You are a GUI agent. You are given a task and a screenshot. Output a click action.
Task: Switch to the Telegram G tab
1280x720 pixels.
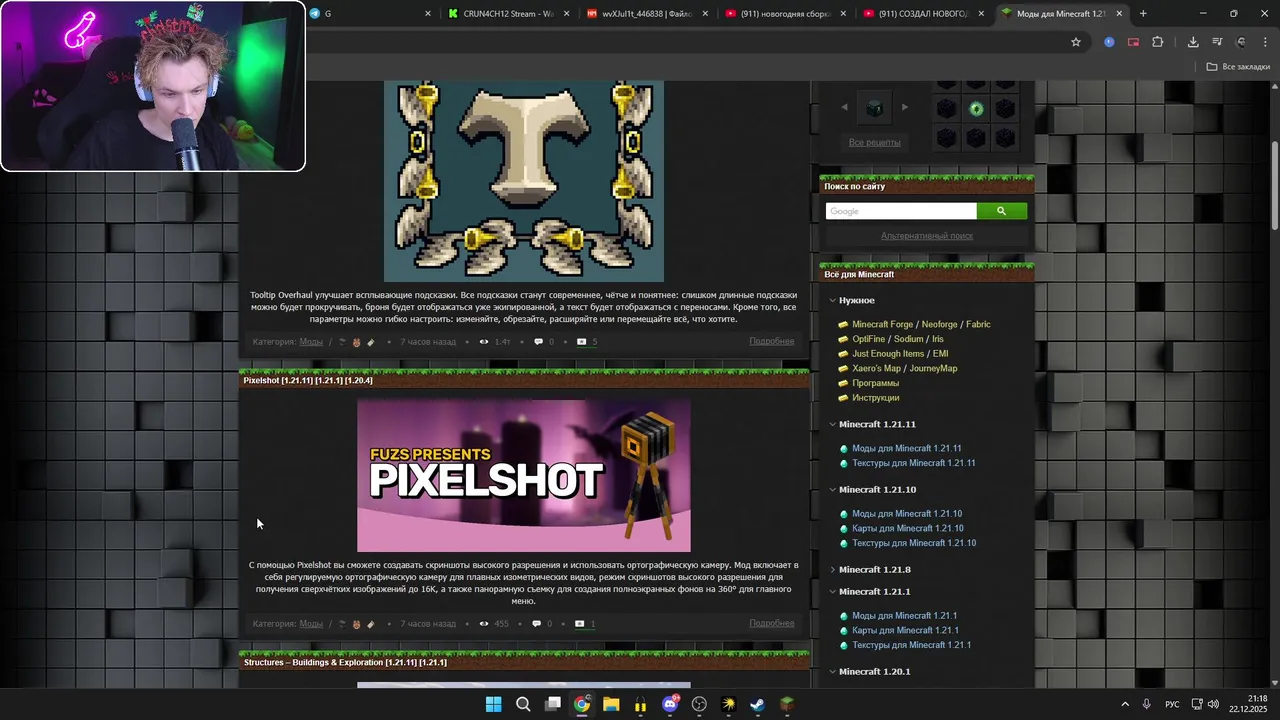pos(370,13)
